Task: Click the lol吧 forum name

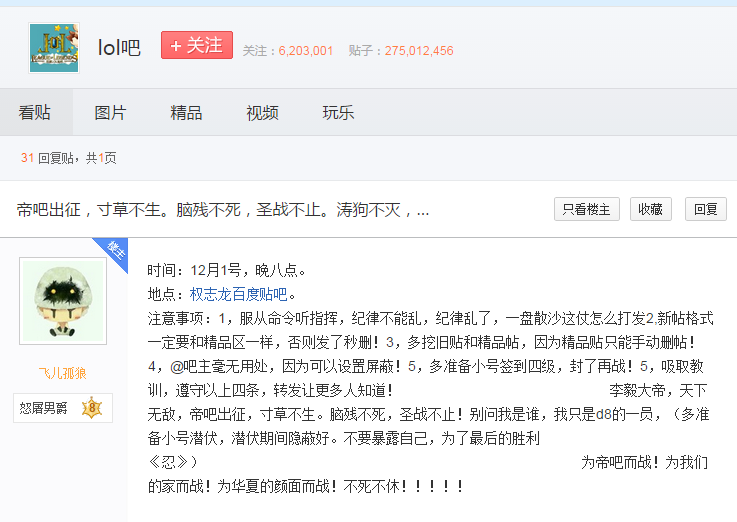Action: tap(119, 48)
